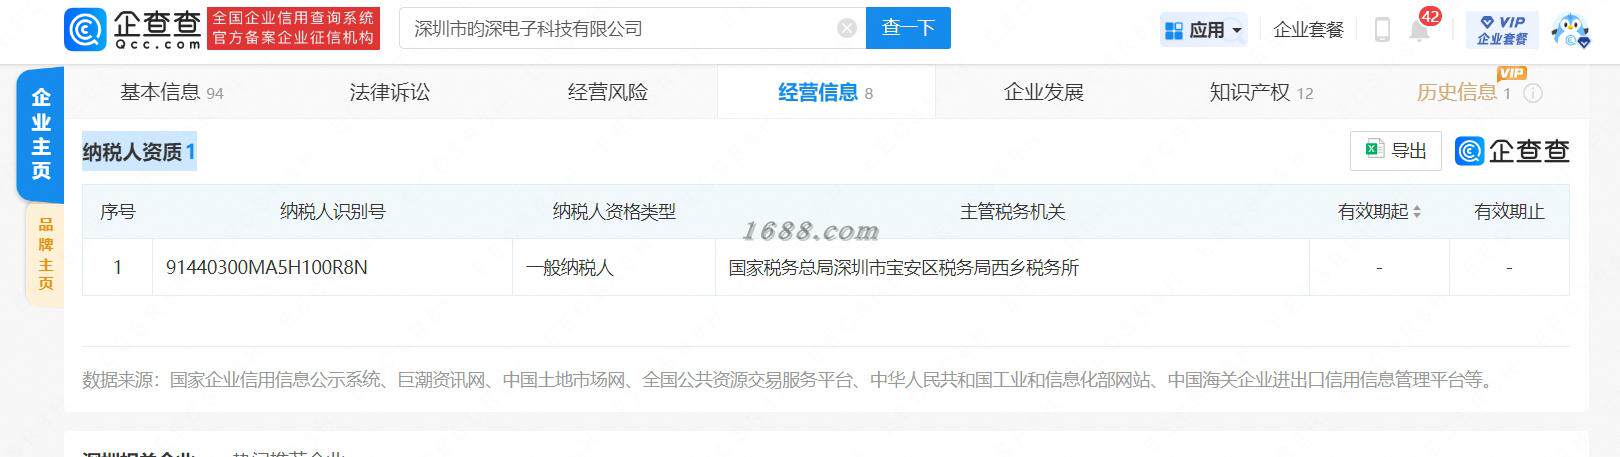Switch to 法律诉讼 tab
This screenshot has height=457, width=1620.
(389, 92)
